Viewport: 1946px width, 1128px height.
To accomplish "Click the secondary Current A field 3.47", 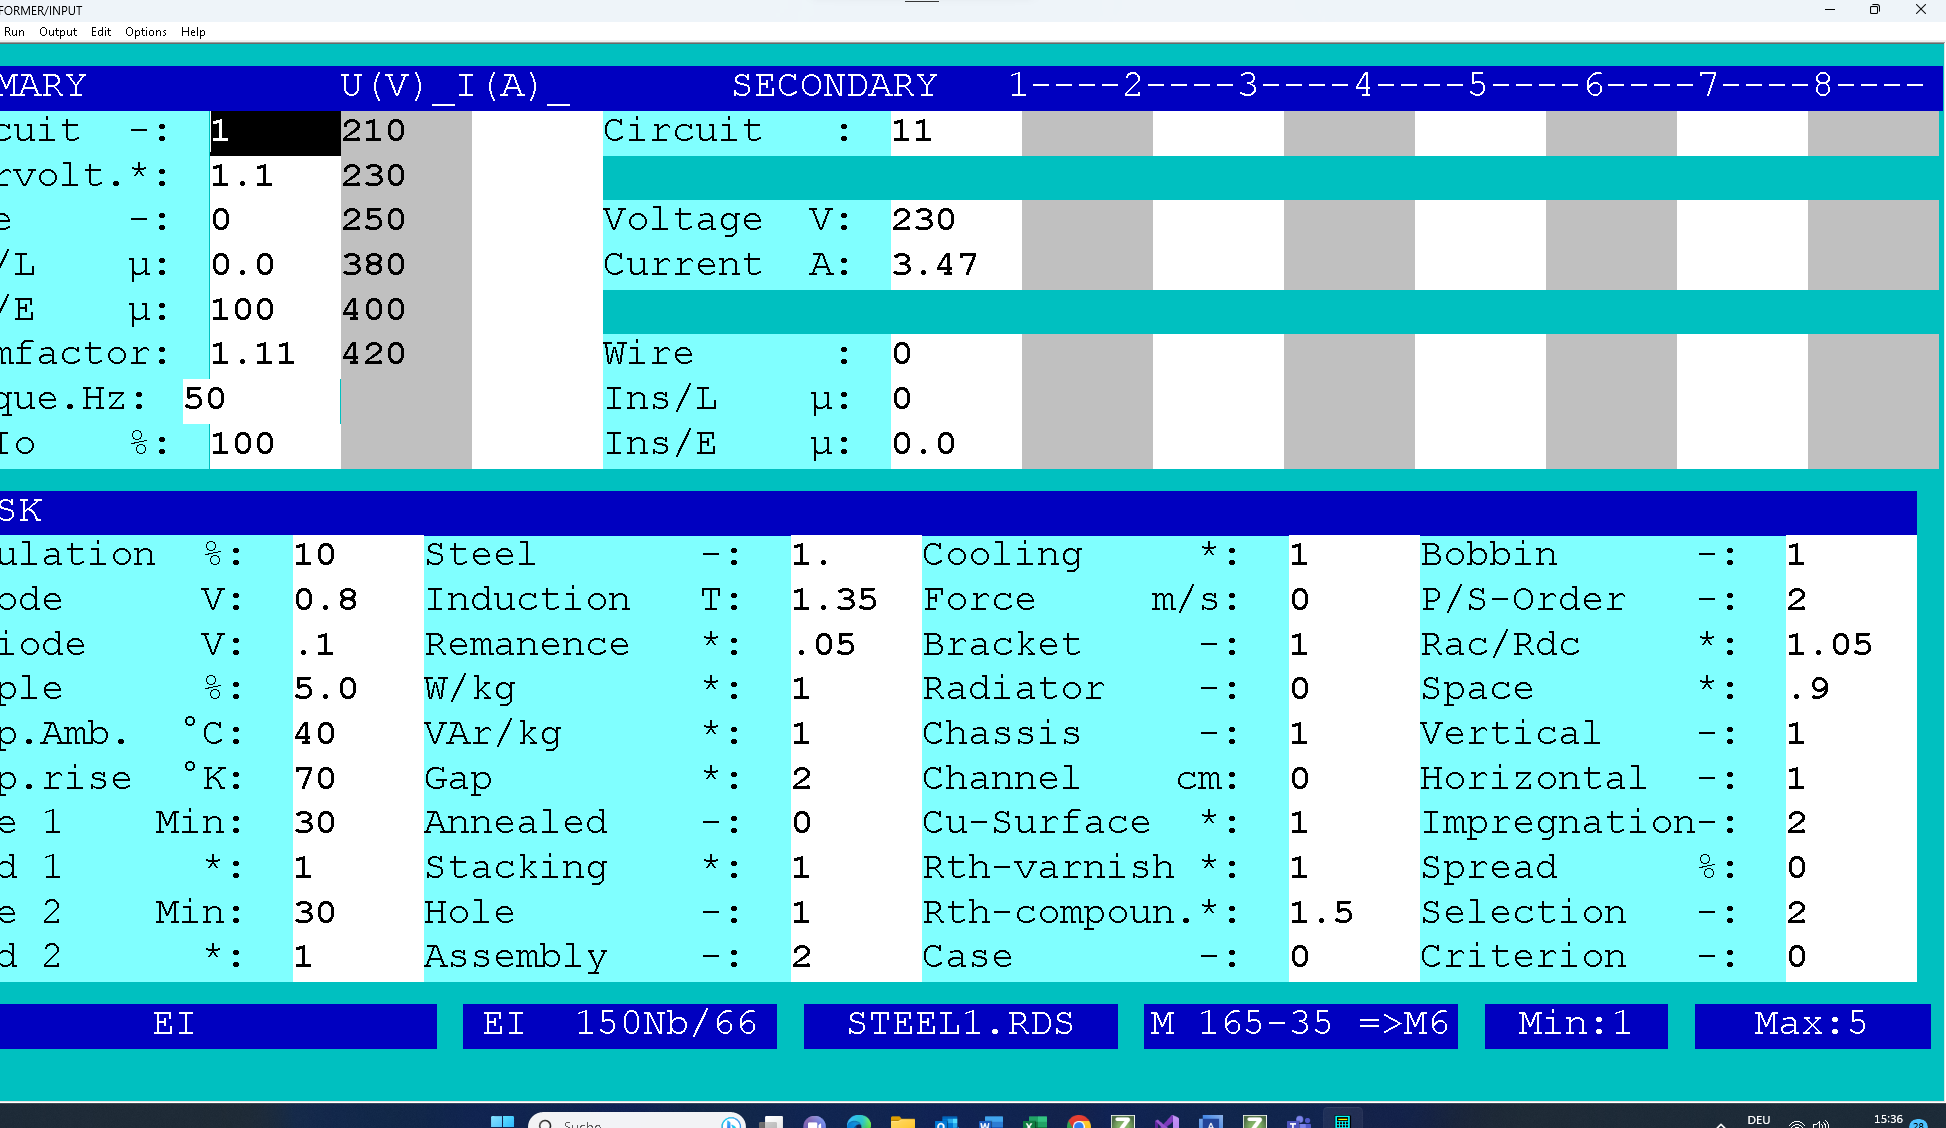I will click(x=956, y=266).
